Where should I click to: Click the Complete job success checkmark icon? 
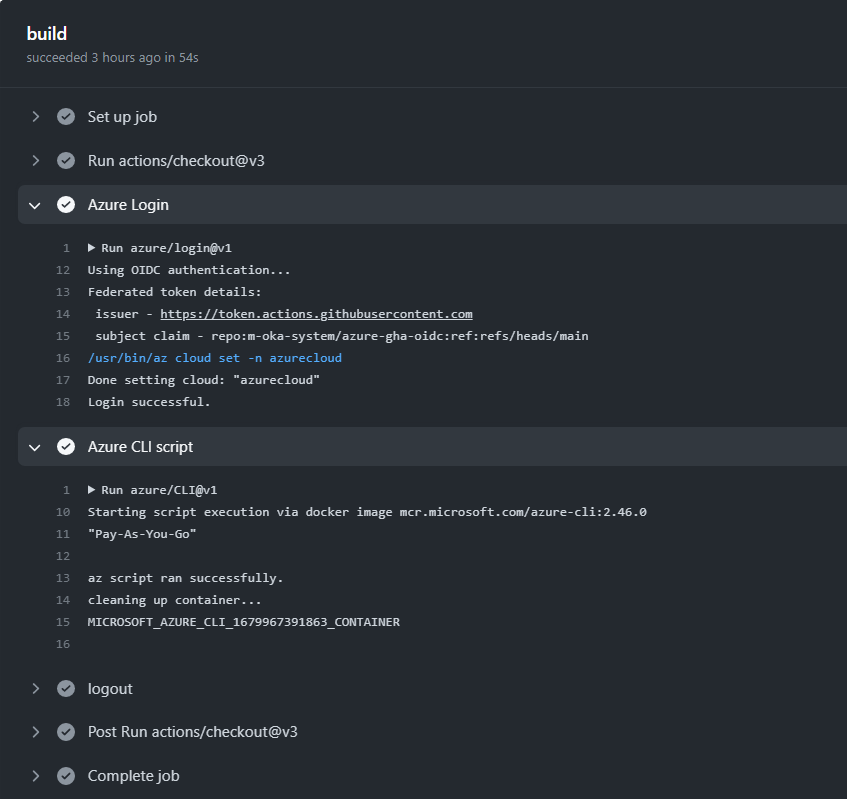pyautogui.click(x=66, y=776)
